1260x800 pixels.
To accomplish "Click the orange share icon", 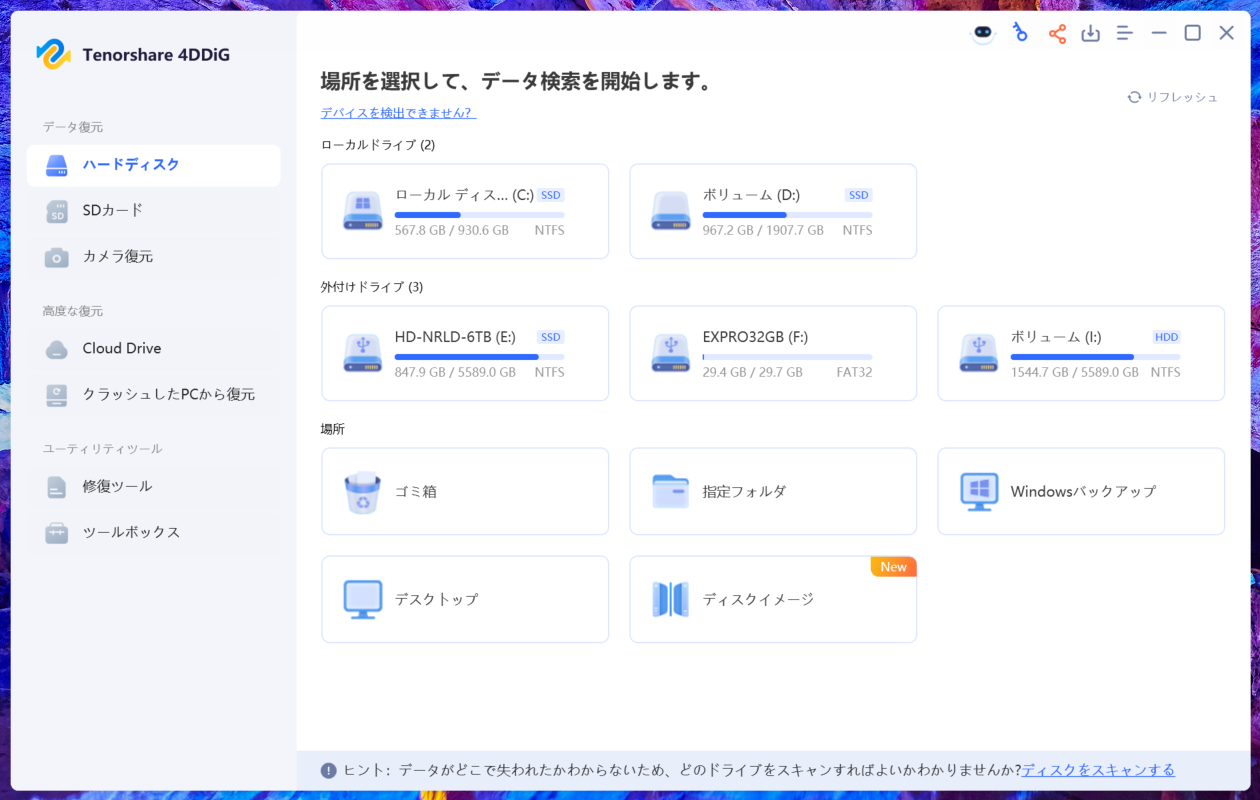I will click(x=1056, y=34).
